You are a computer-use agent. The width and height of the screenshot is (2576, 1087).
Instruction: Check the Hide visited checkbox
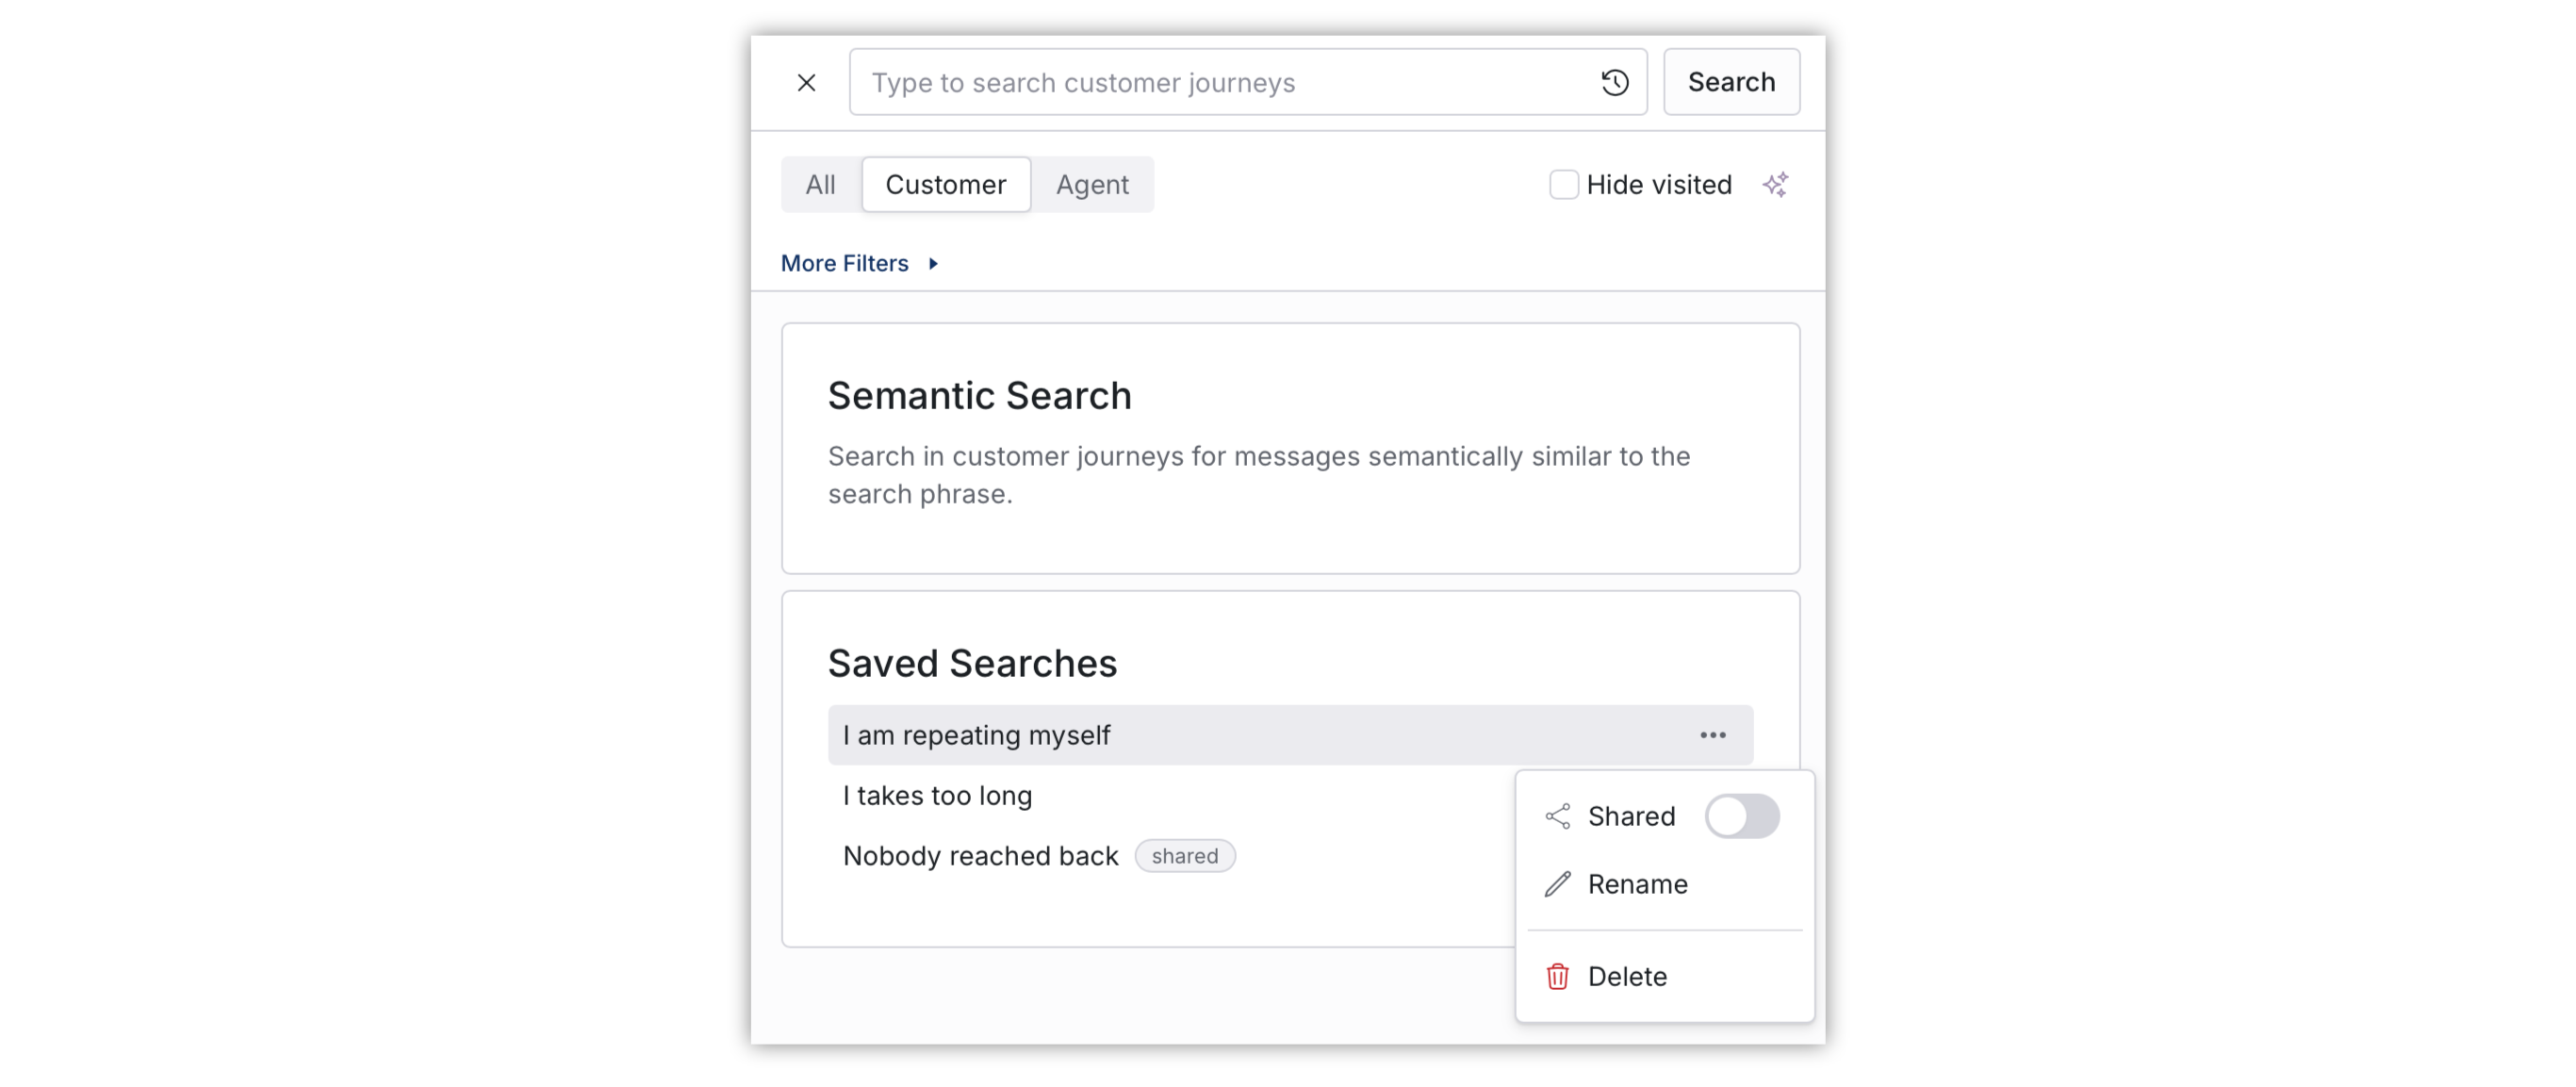[x=1563, y=184]
